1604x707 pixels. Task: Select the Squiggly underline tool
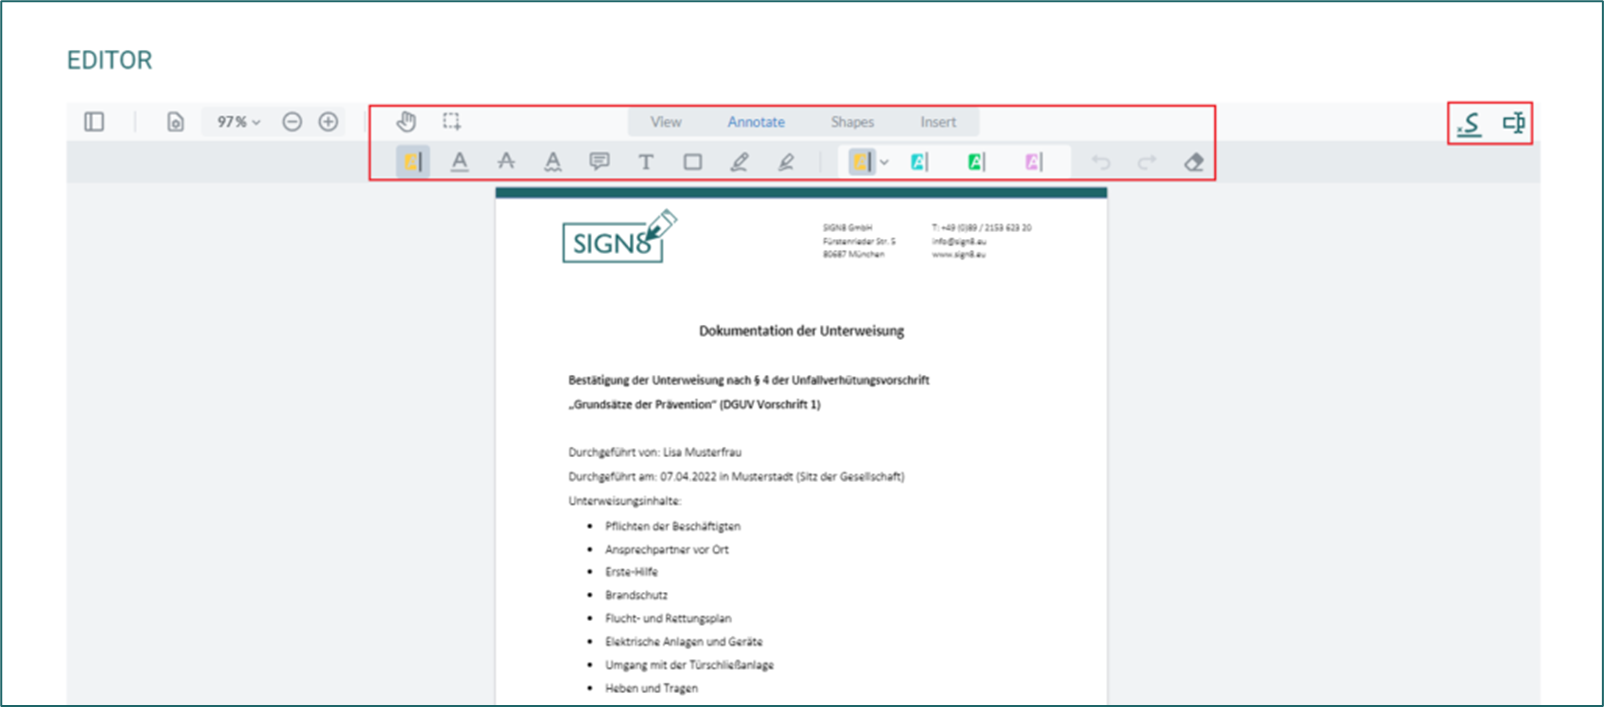(552, 162)
